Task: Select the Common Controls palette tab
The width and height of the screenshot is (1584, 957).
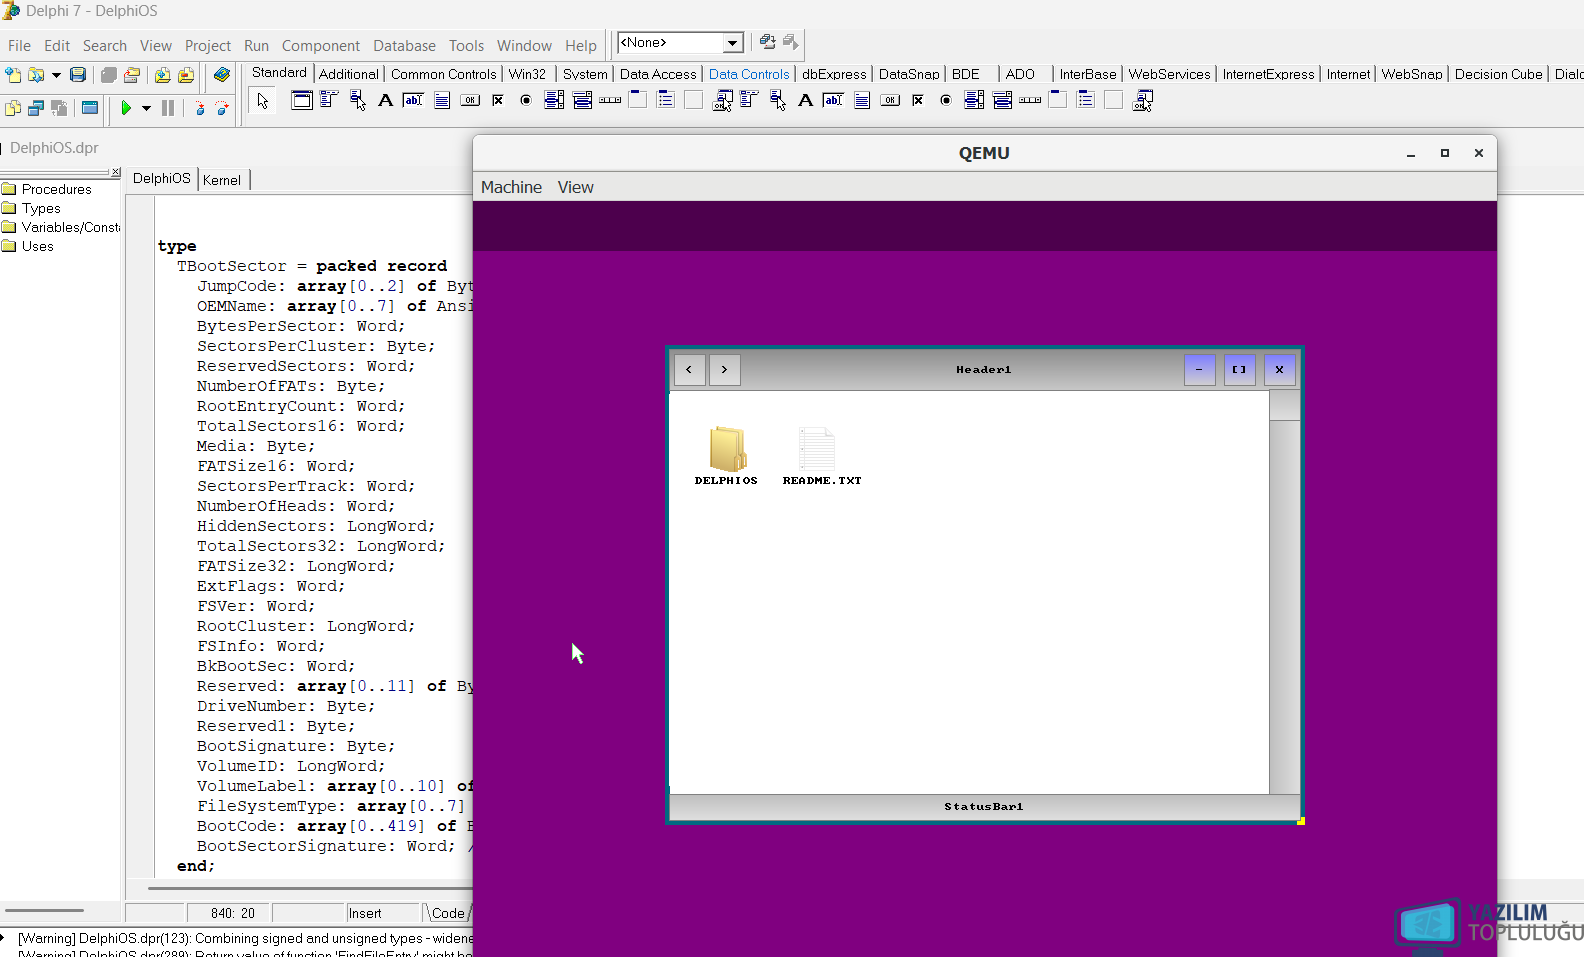Action: click(443, 74)
